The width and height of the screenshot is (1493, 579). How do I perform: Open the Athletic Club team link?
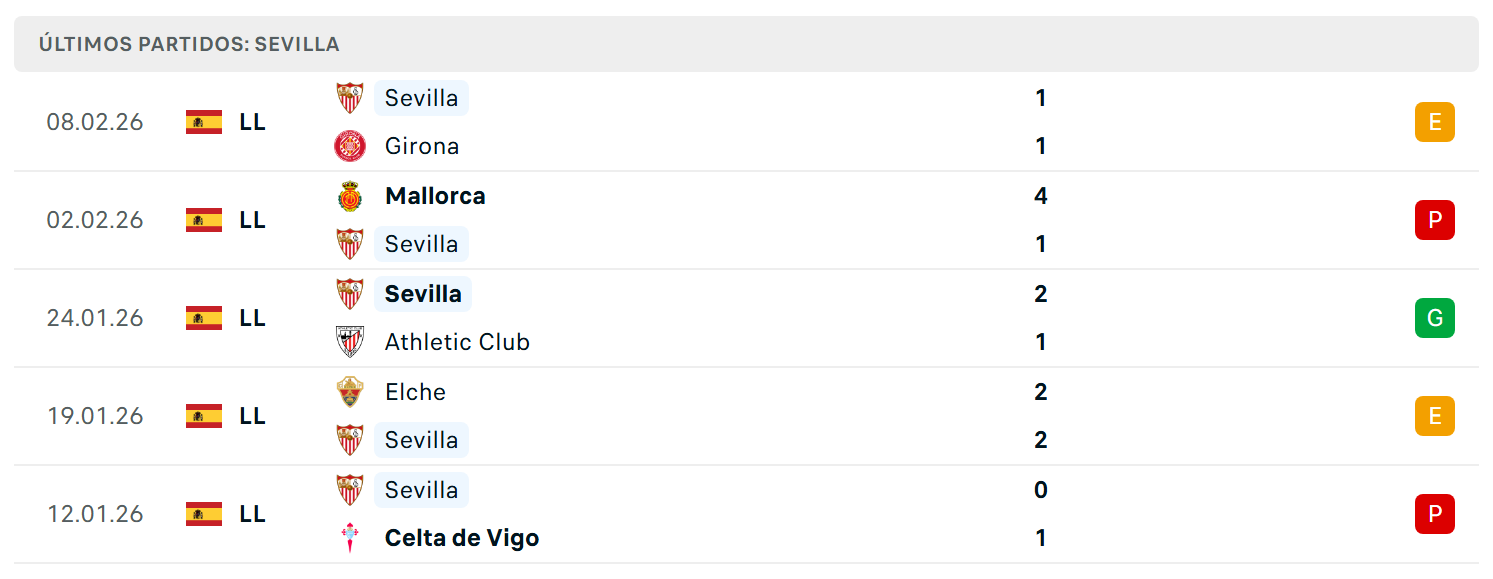coord(457,342)
